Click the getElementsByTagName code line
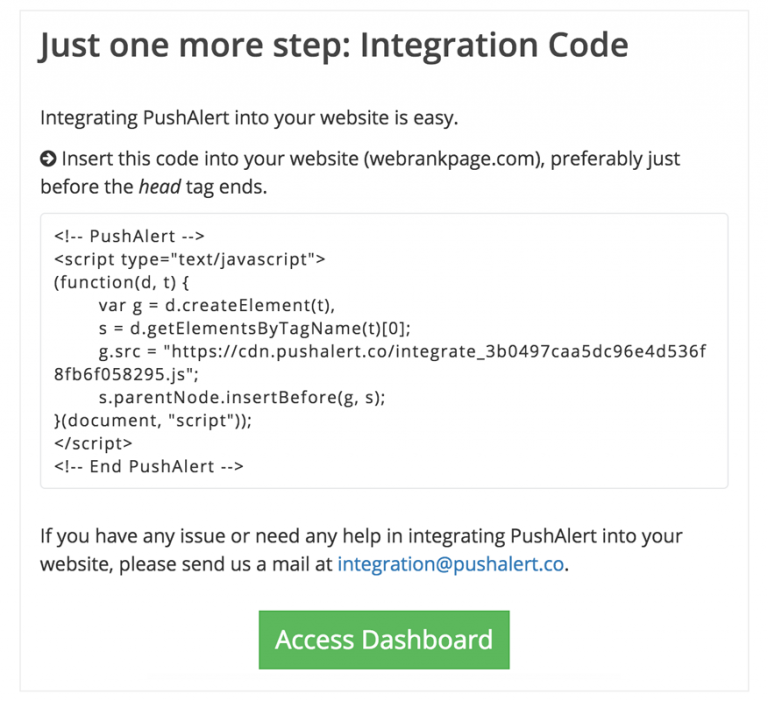The height and width of the screenshot is (701, 768). coord(255,328)
